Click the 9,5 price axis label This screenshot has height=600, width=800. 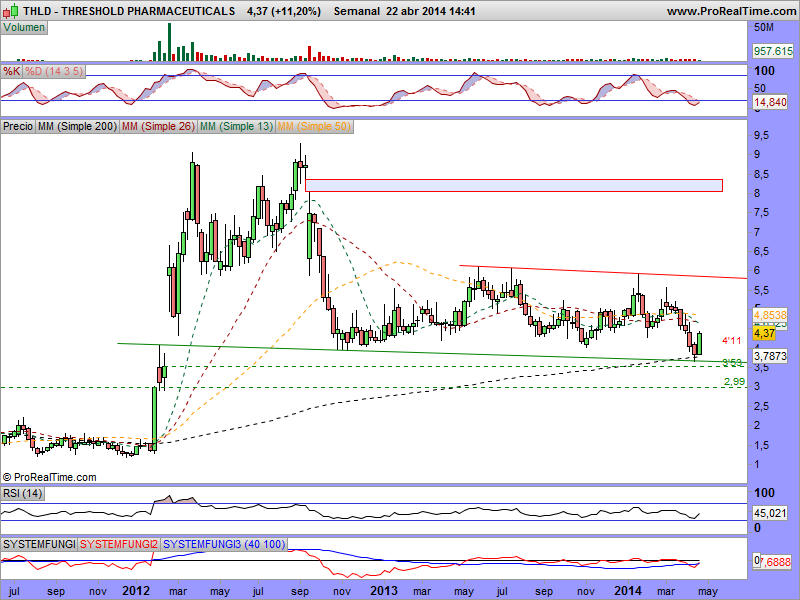(x=762, y=136)
